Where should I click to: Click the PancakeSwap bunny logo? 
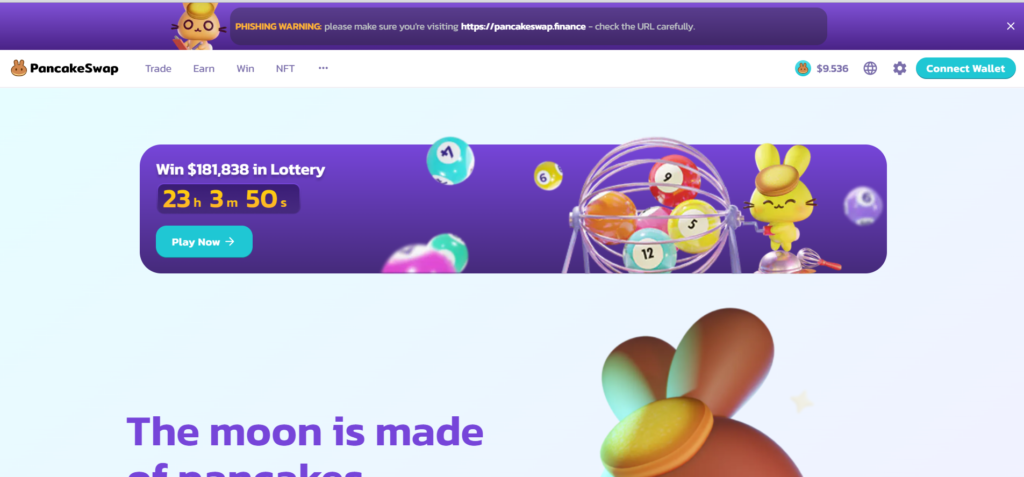point(19,68)
